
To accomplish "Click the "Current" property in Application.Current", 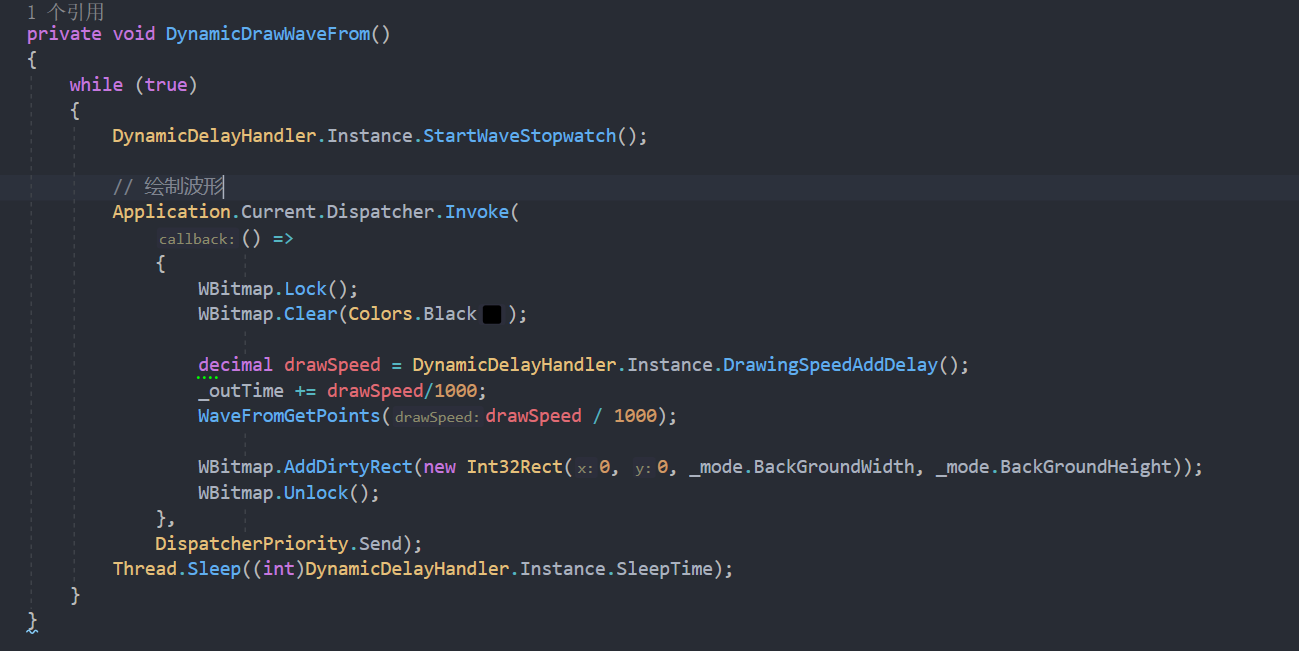I will click(279, 212).
